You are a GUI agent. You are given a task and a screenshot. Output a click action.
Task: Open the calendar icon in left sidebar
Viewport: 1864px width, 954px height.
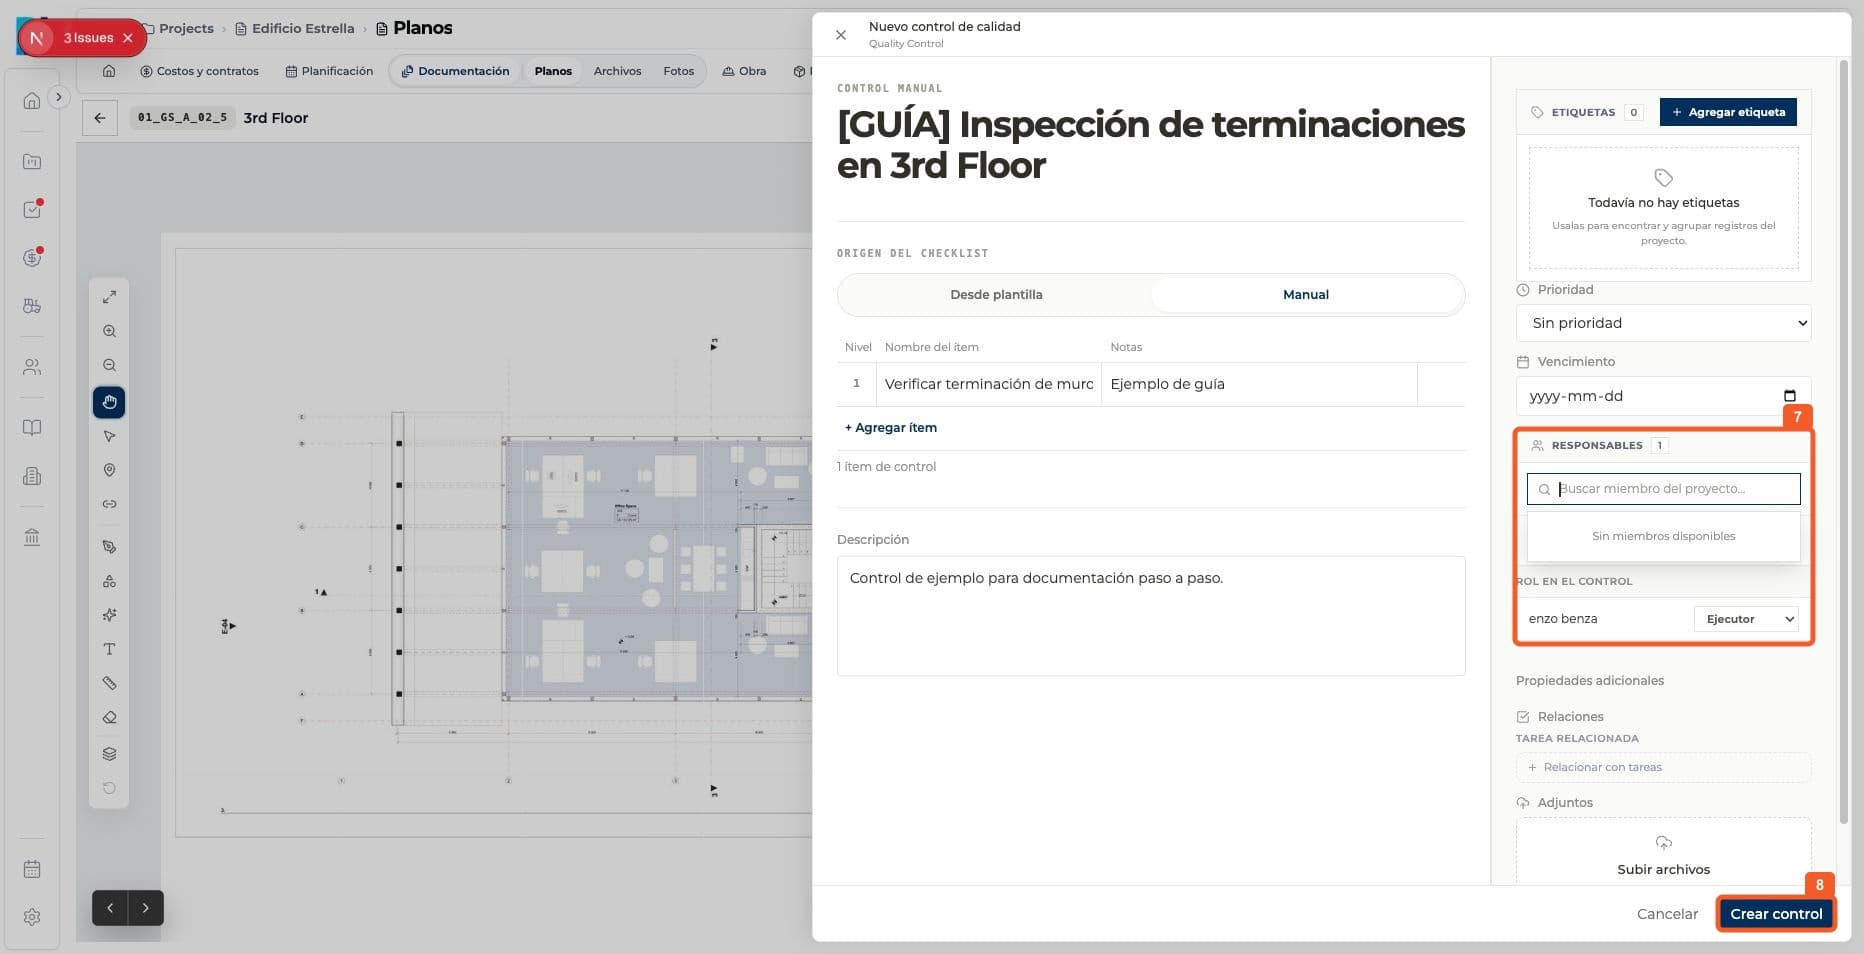32,869
